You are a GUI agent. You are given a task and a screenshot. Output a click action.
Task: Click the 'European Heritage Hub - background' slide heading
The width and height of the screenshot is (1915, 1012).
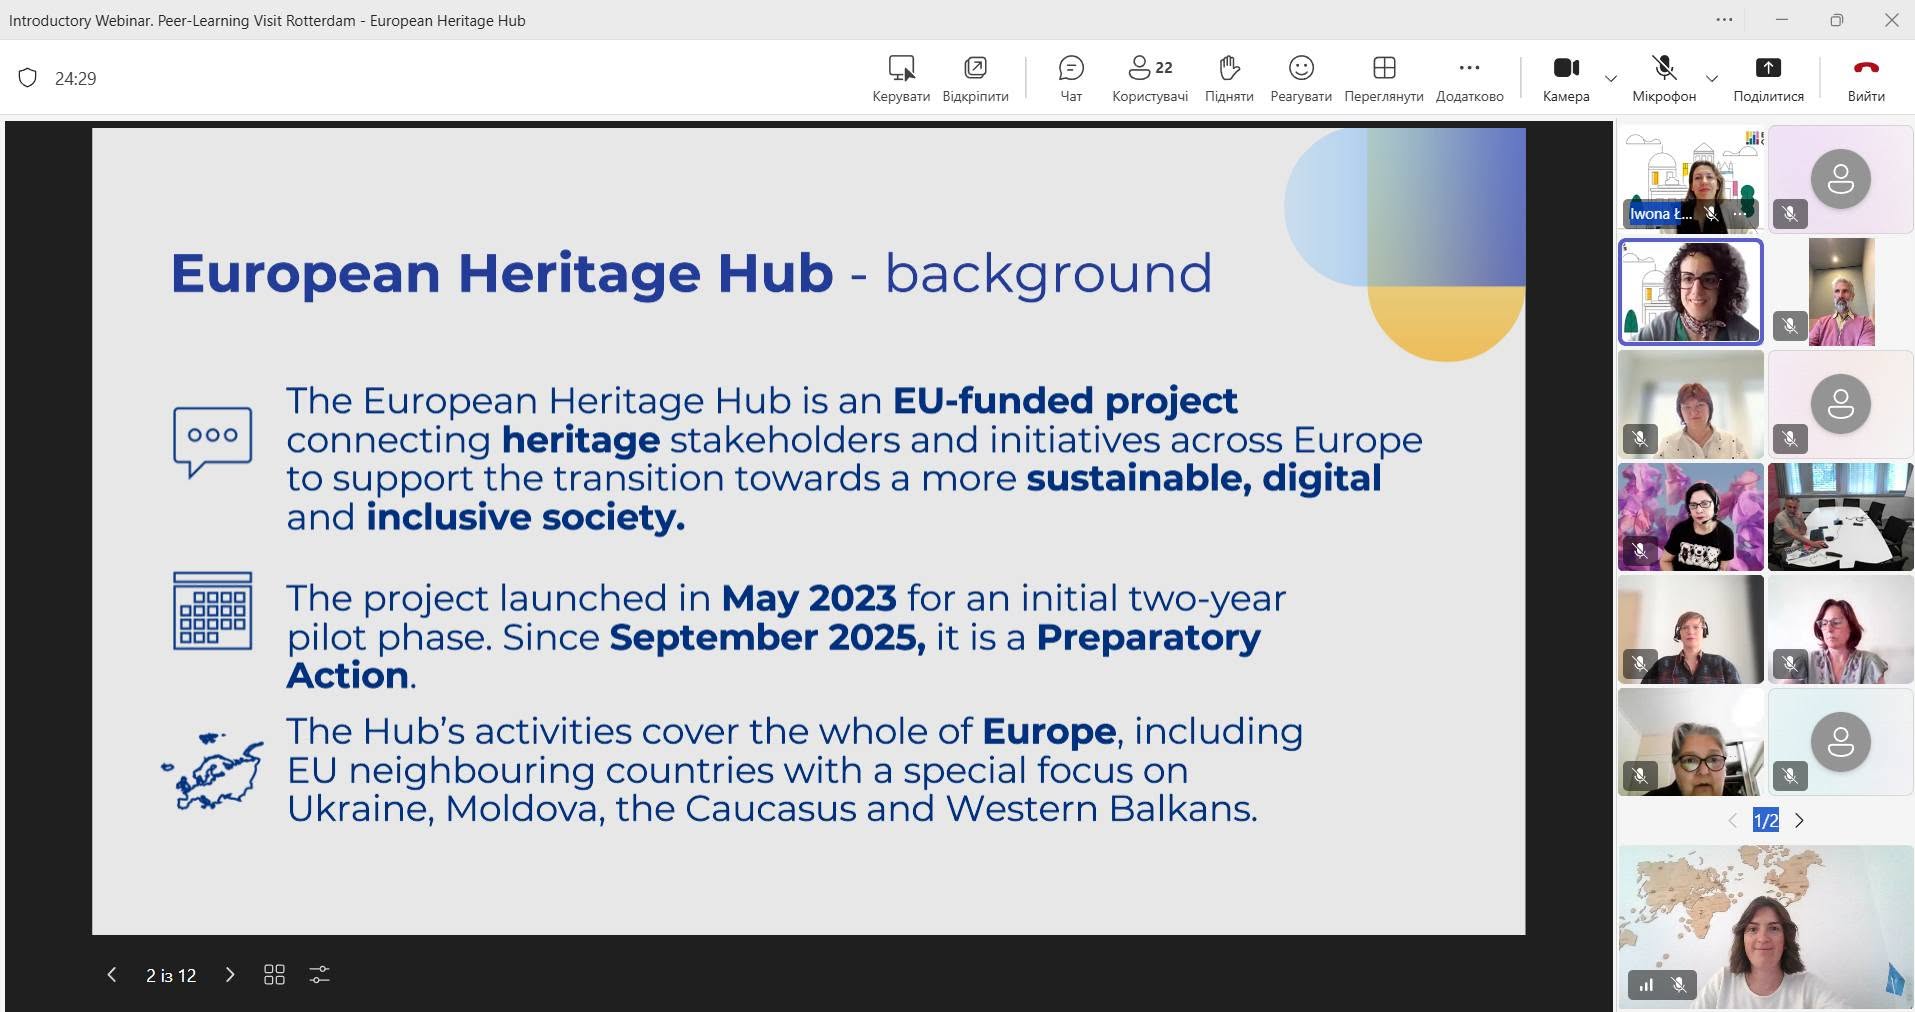[x=691, y=273]
